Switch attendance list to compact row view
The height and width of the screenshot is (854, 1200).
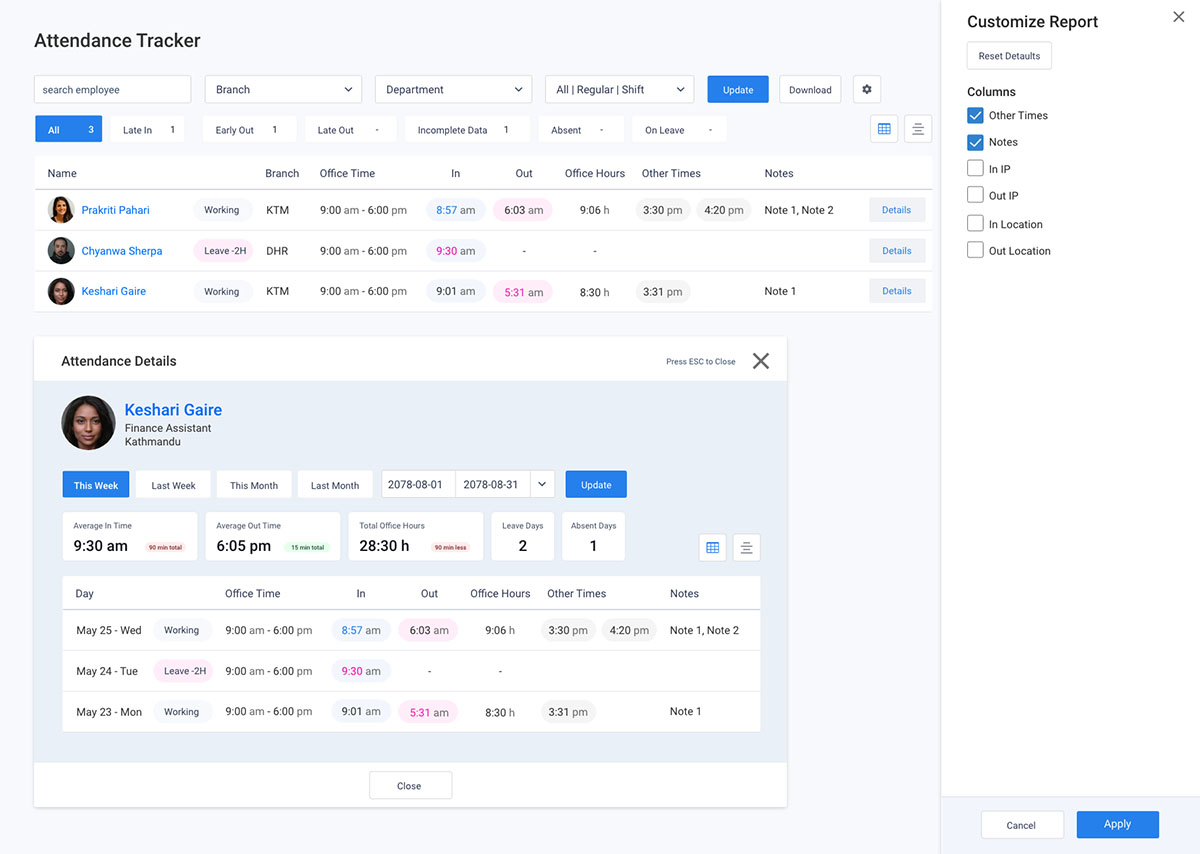(x=918, y=128)
